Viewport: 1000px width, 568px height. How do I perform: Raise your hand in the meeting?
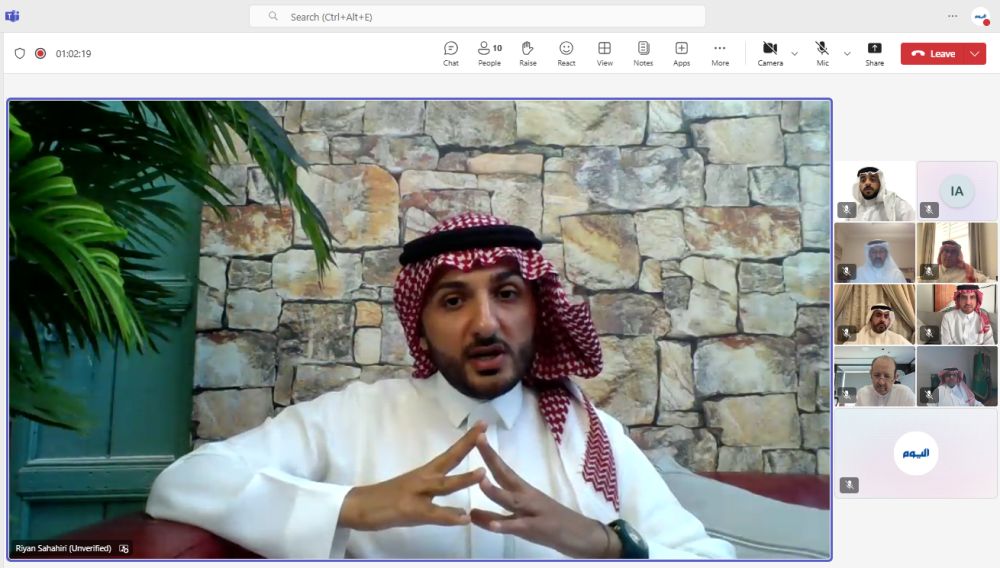click(x=528, y=53)
